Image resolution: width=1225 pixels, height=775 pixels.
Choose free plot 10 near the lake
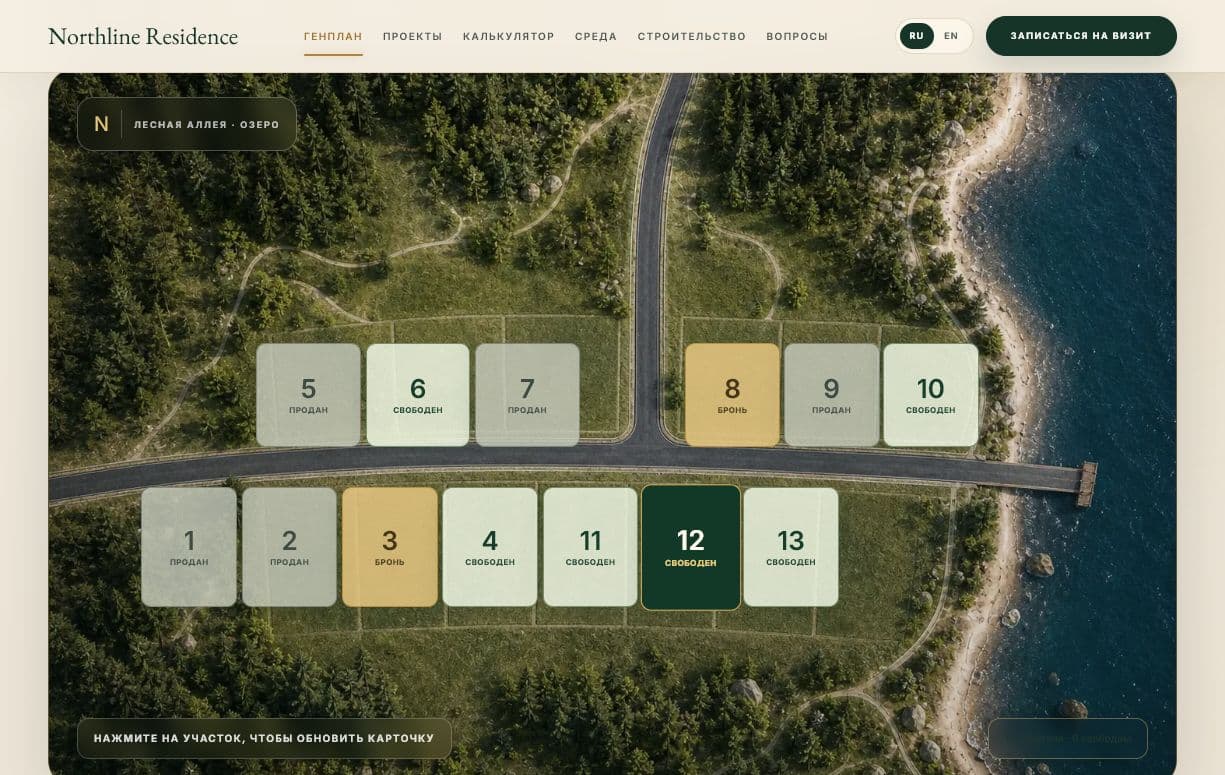click(x=931, y=395)
